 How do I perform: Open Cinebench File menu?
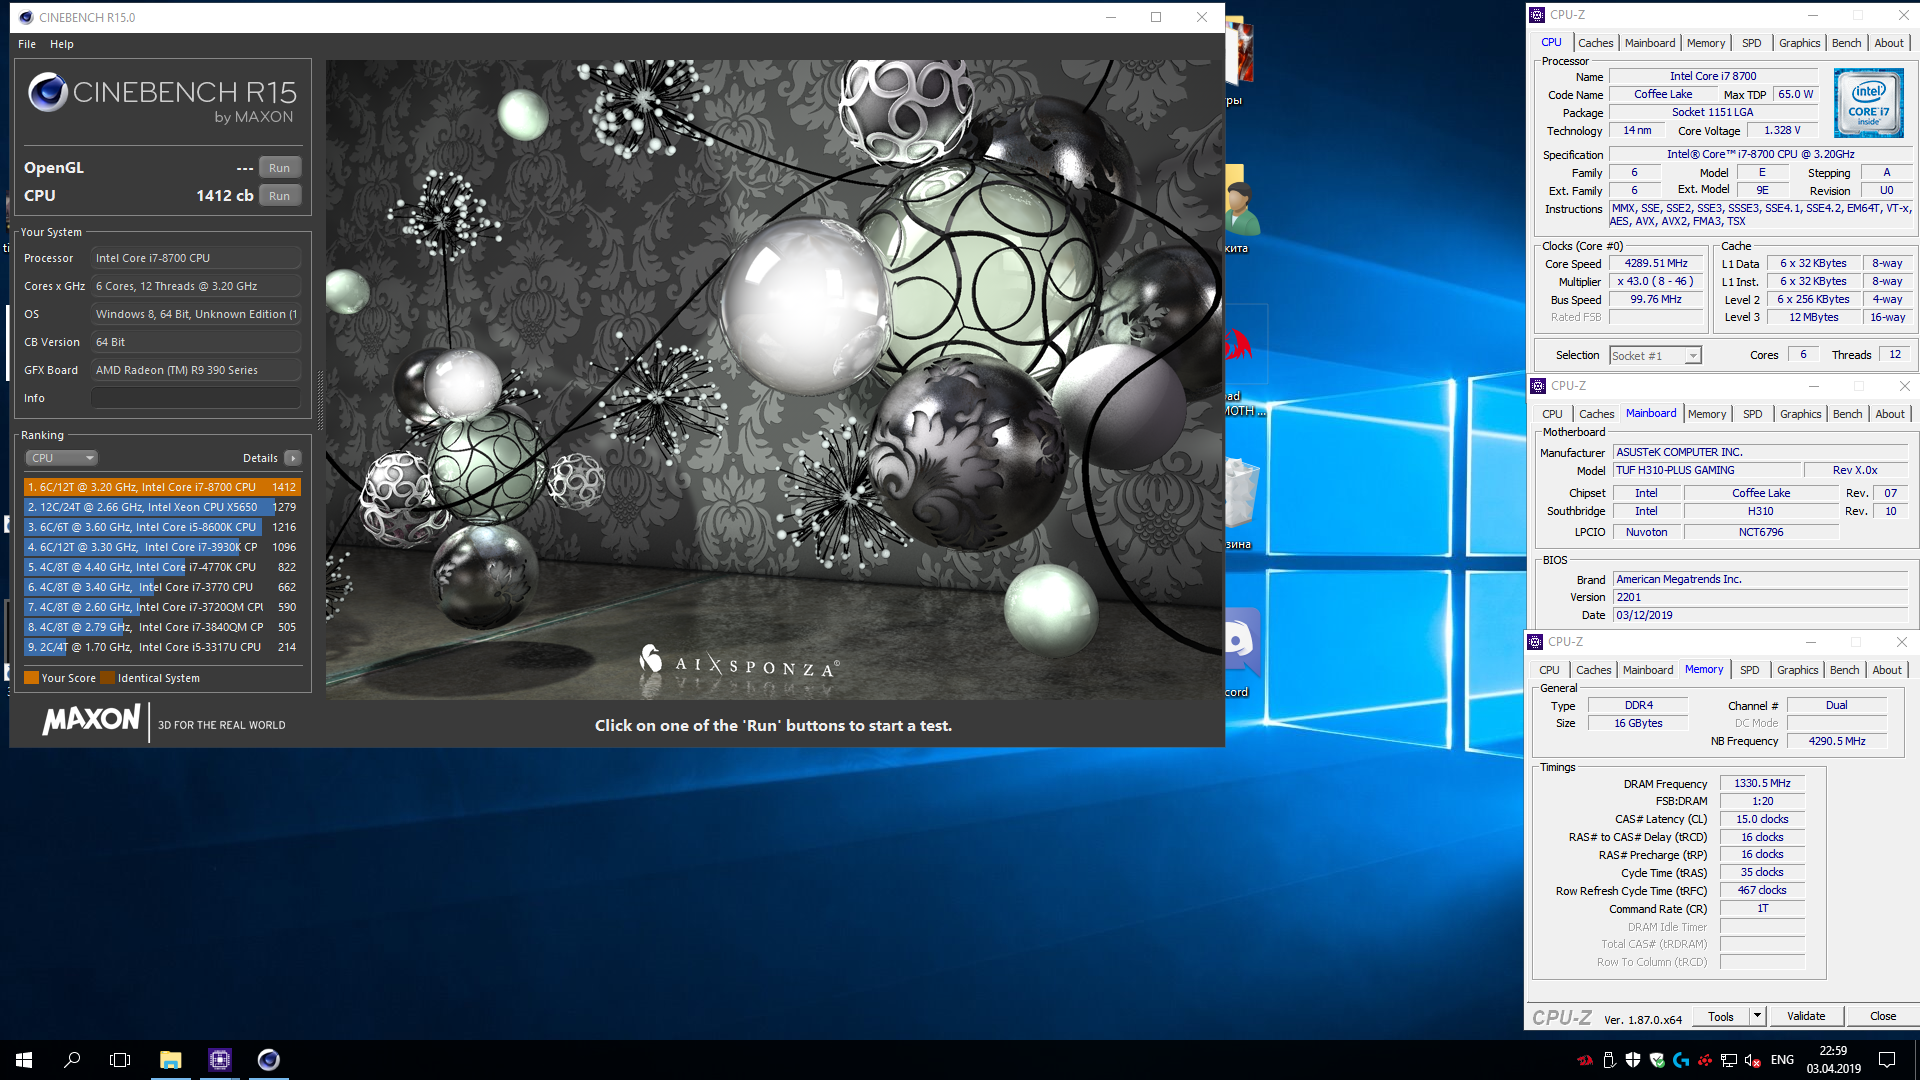click(x=27, y=44)
